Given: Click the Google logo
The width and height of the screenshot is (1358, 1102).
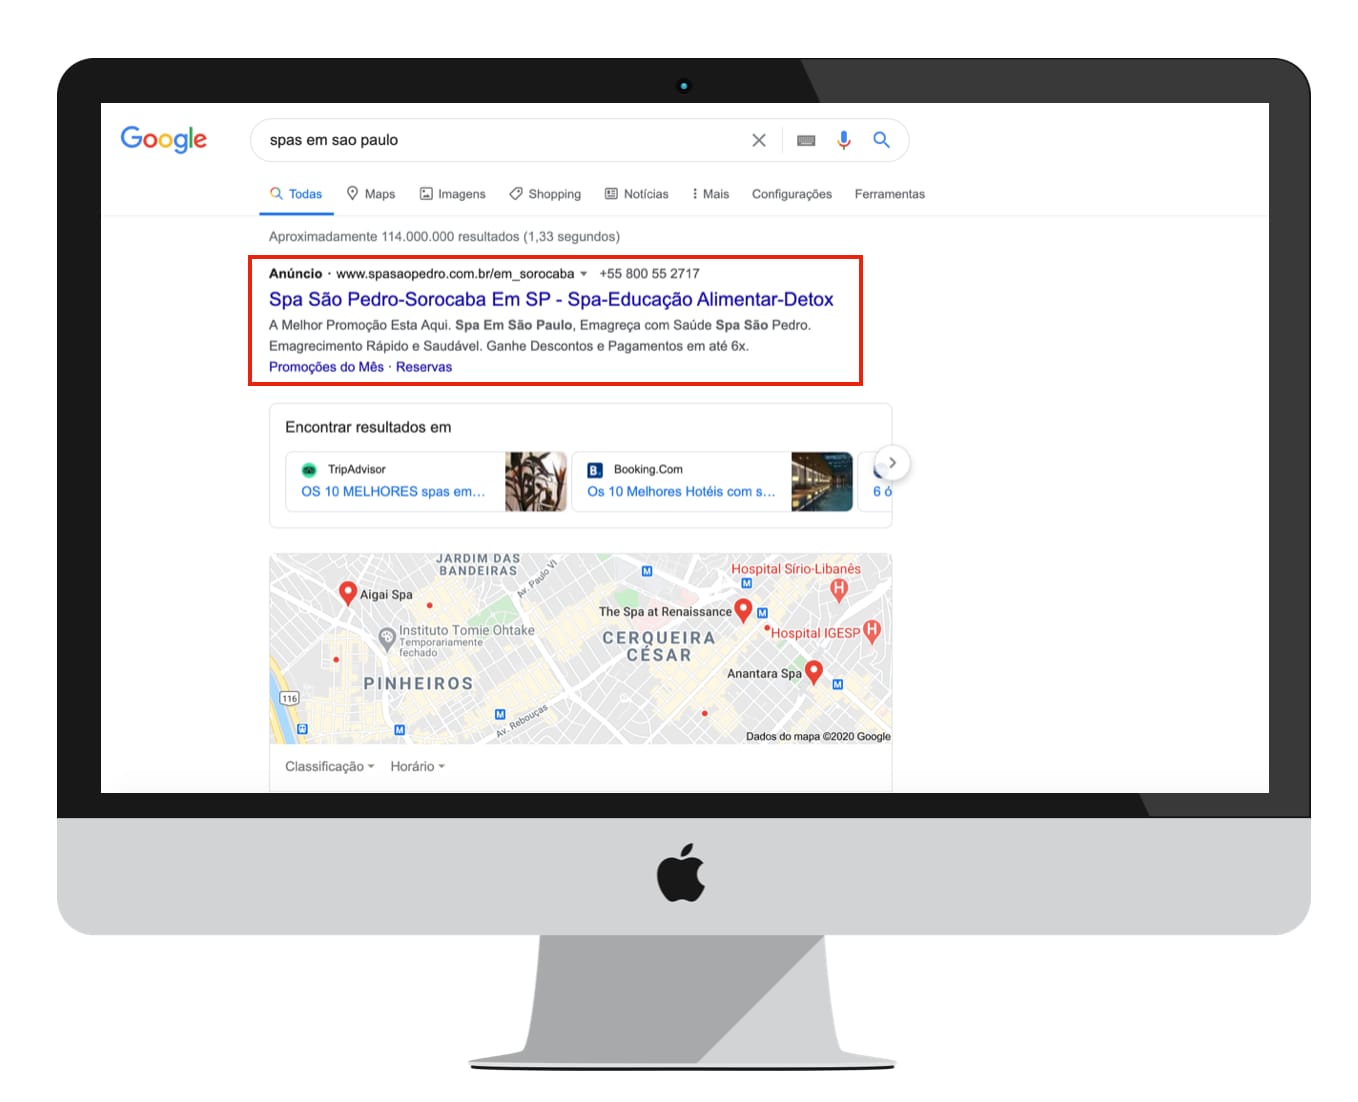Looking at the screenshot, I should (x=164, y=139).
